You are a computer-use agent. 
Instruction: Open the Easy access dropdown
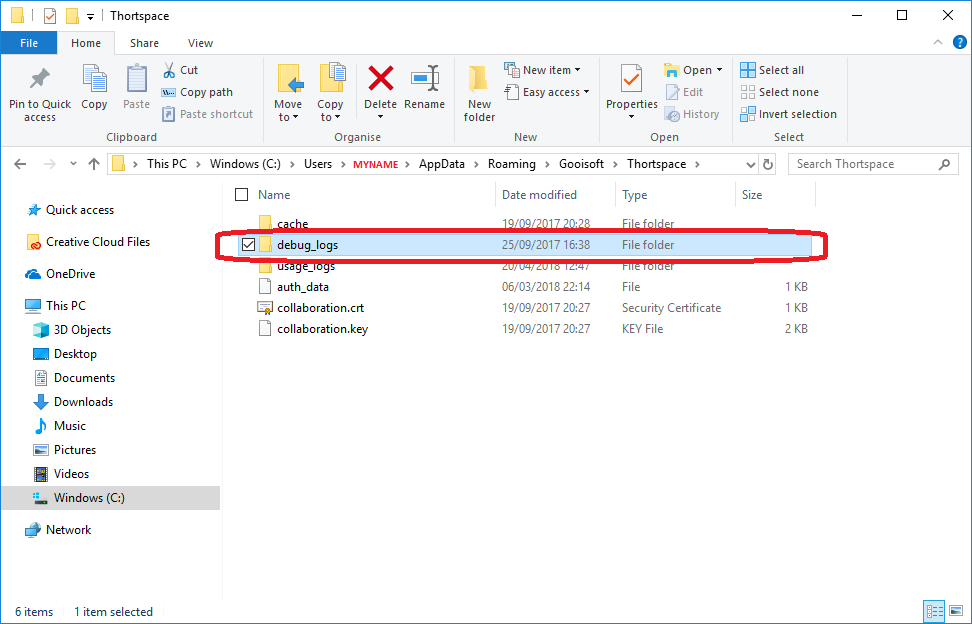pyautogui.click(x=546, y=92)
